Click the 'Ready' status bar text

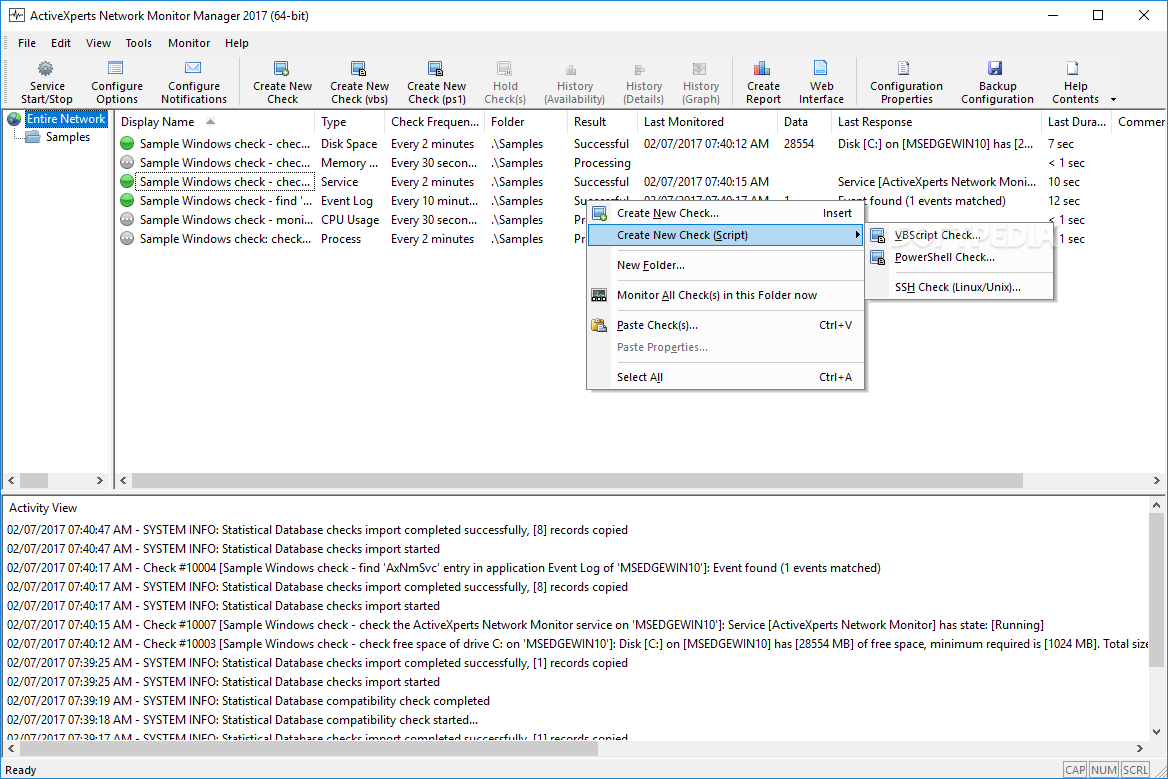coord(20,770)
